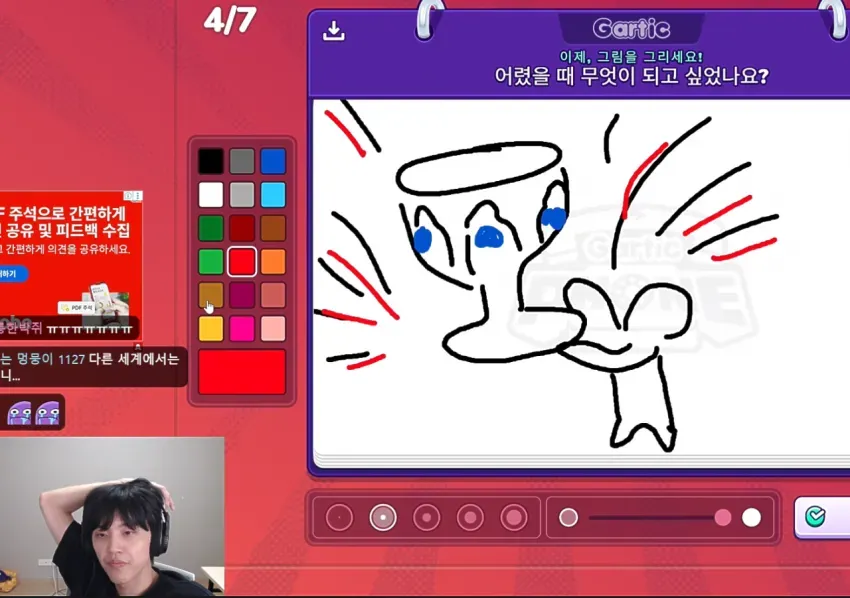The height and width of the screenshot is (598, 850).
Task: Open the ad info icon
Action: (x=128, y=195)
